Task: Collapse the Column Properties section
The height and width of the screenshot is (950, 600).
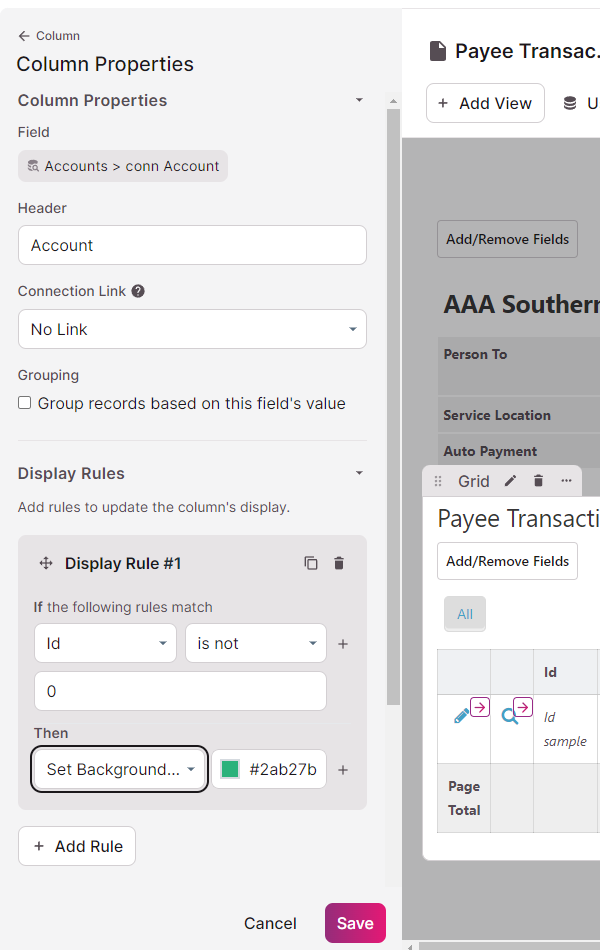Action: coord(359,100)
